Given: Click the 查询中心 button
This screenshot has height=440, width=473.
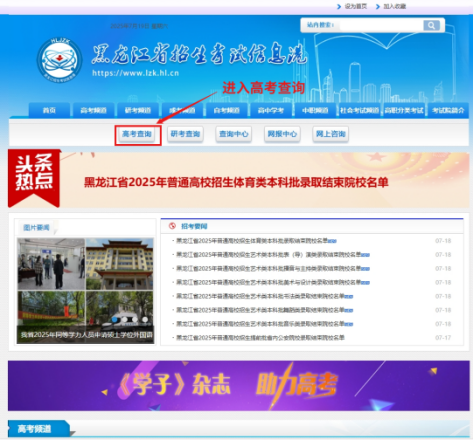Looking at the screenshot, I should point(234,134).
